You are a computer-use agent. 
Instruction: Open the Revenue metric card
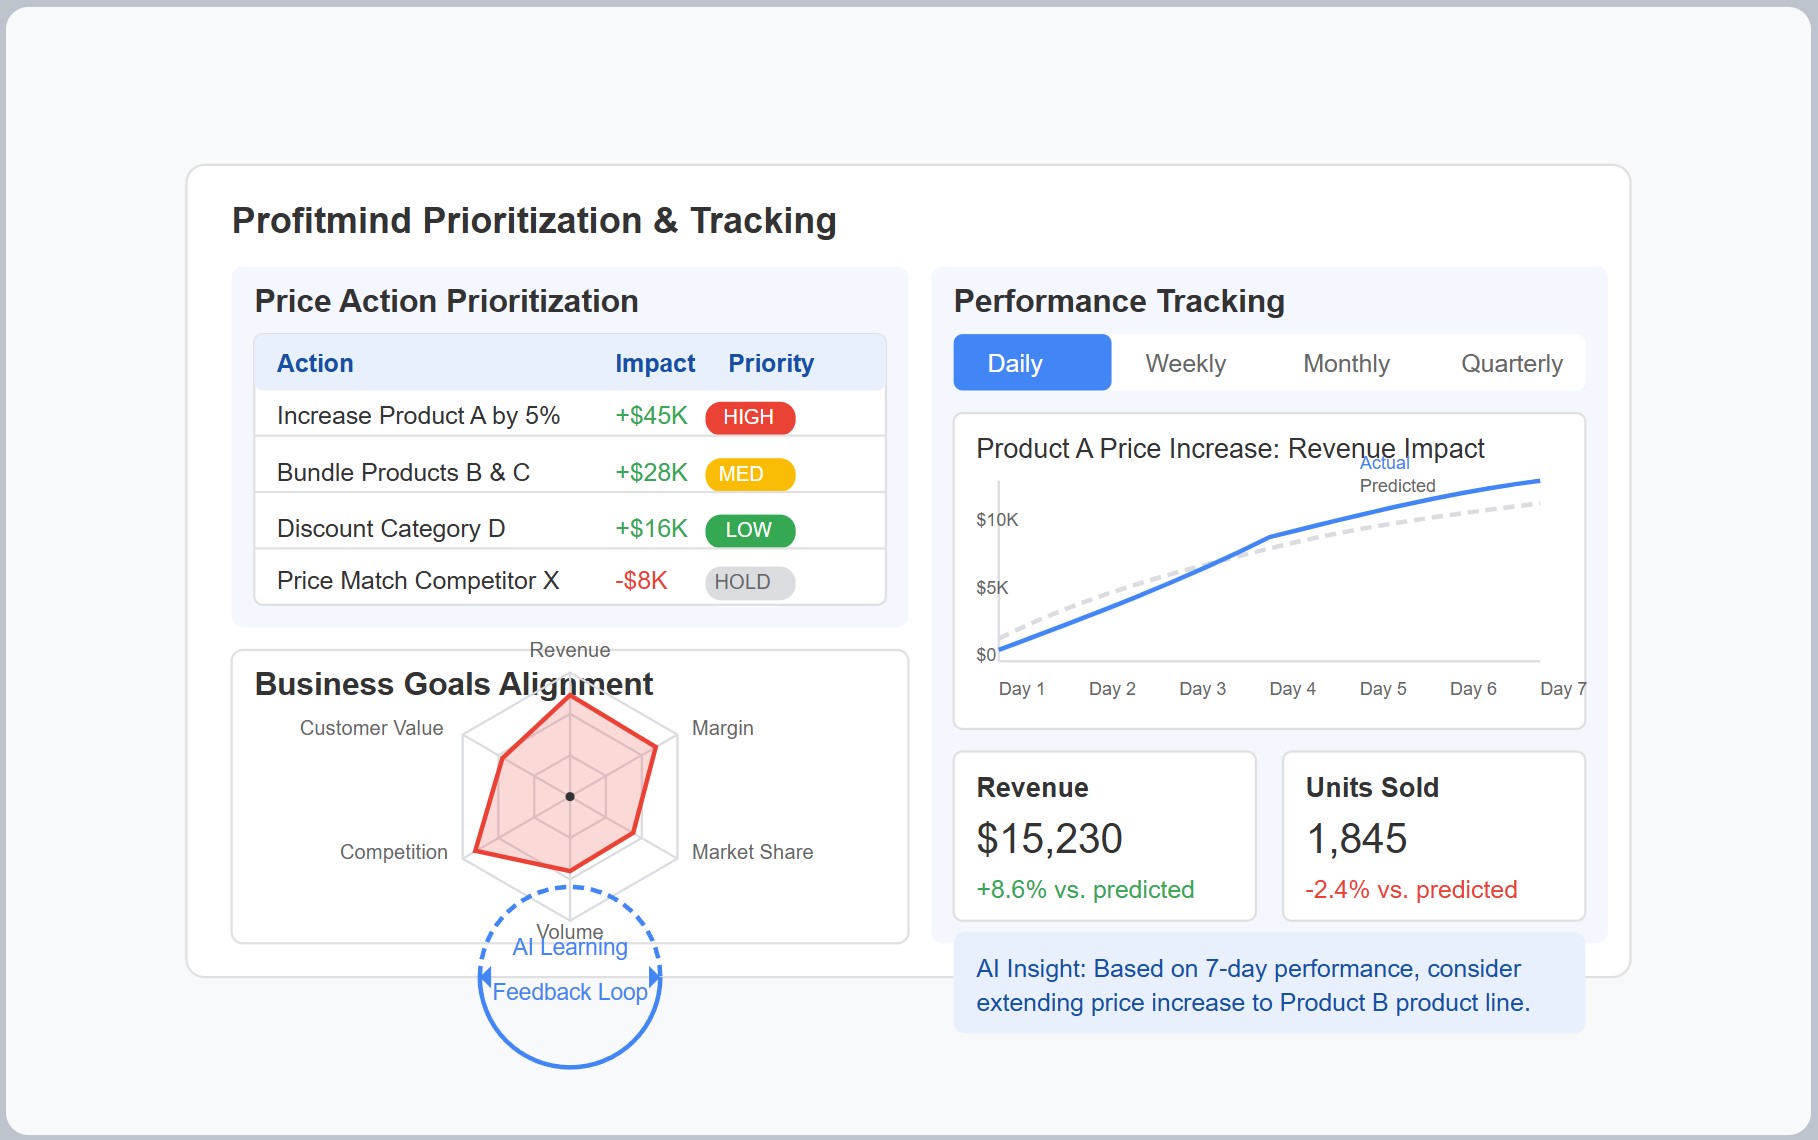(1104, 837)
